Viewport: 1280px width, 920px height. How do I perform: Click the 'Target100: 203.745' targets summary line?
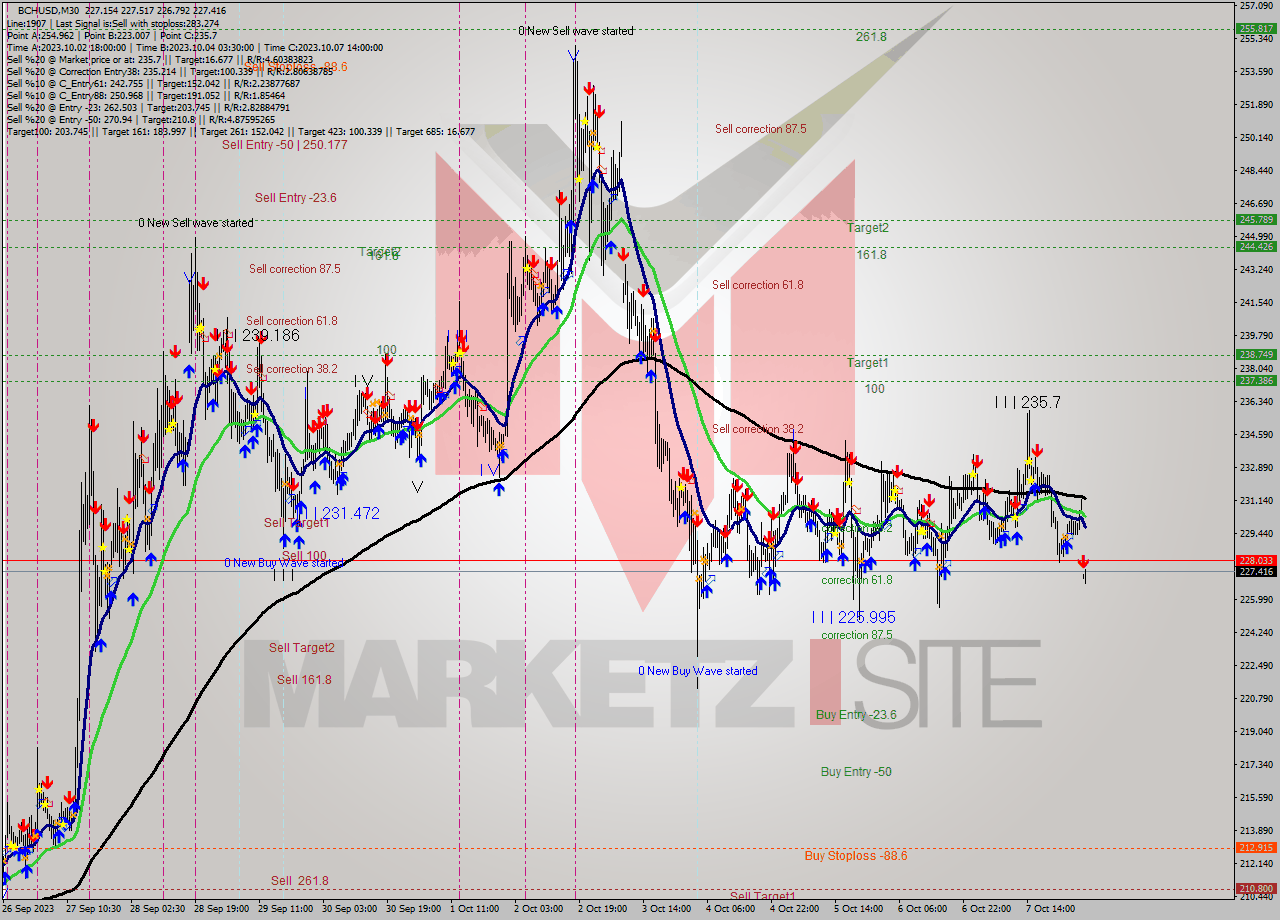(241, 132)
